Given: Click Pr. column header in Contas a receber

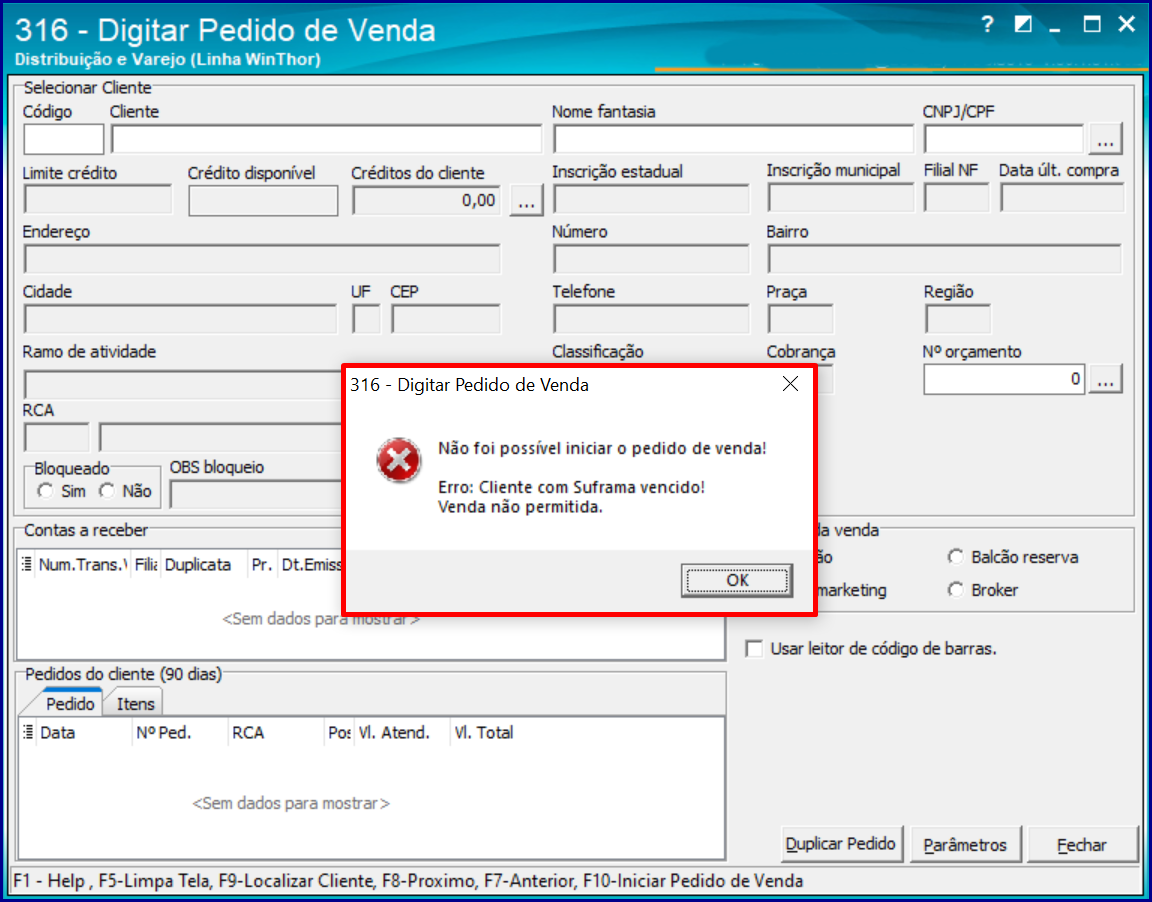Looking at the screenshot, I should (262, 564).
